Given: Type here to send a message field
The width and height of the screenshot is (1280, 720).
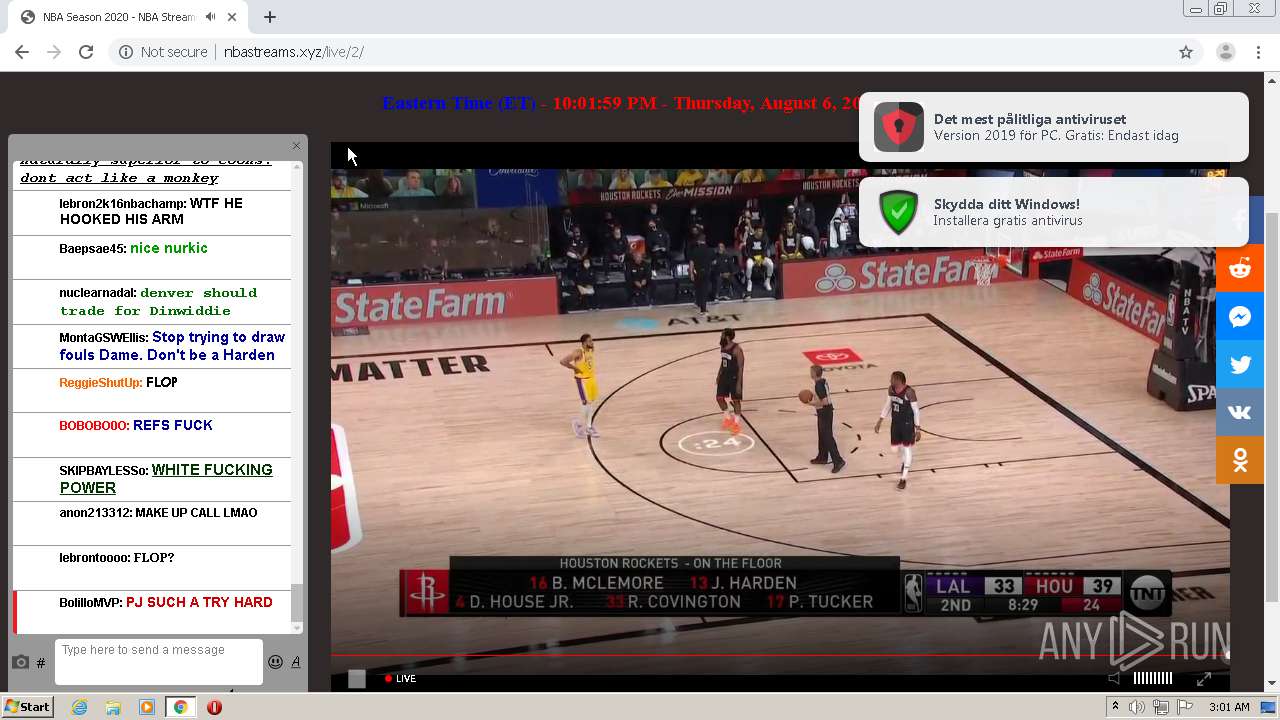Looking at the screenshot, I should pos(159,662).
